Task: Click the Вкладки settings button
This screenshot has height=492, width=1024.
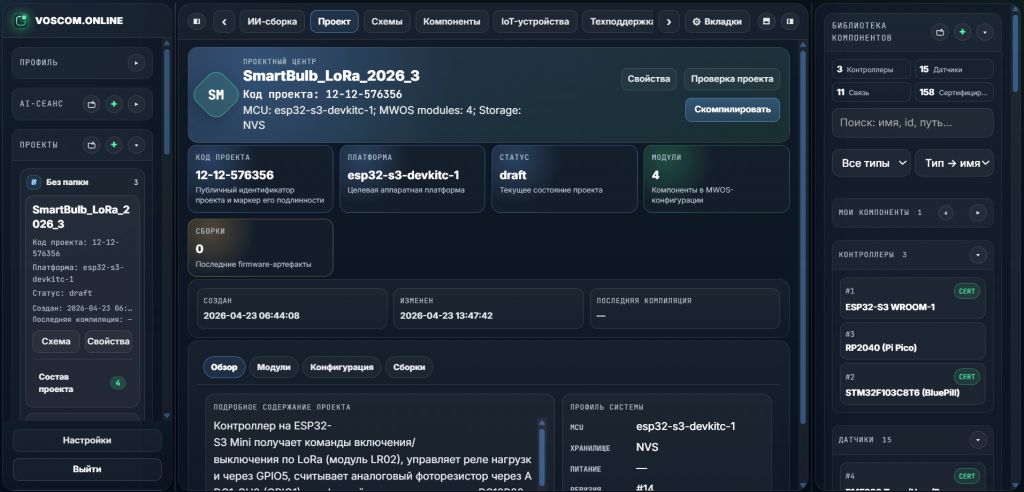Action: click(x=717, y=22)
